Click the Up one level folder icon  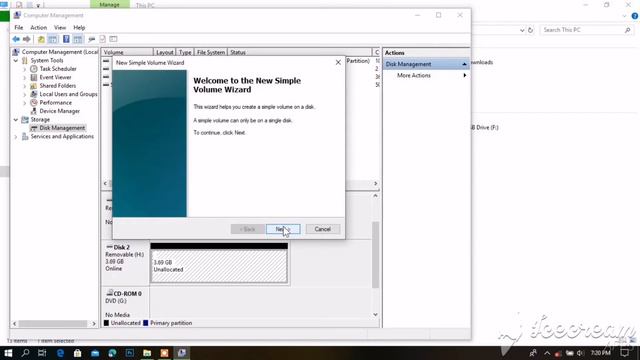tap(41, 39)
